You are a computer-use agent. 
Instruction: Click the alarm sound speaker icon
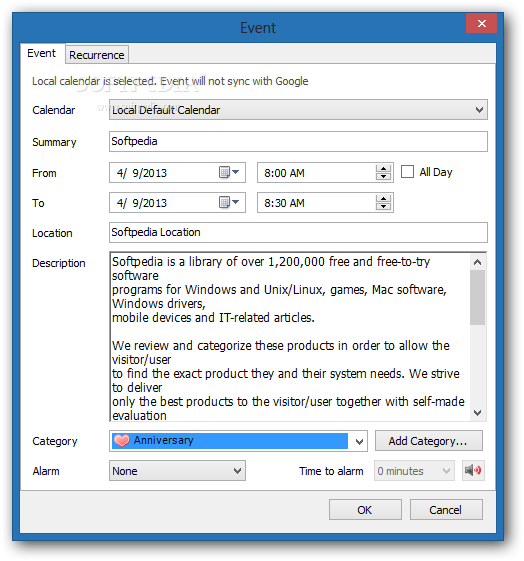(473, 470)
